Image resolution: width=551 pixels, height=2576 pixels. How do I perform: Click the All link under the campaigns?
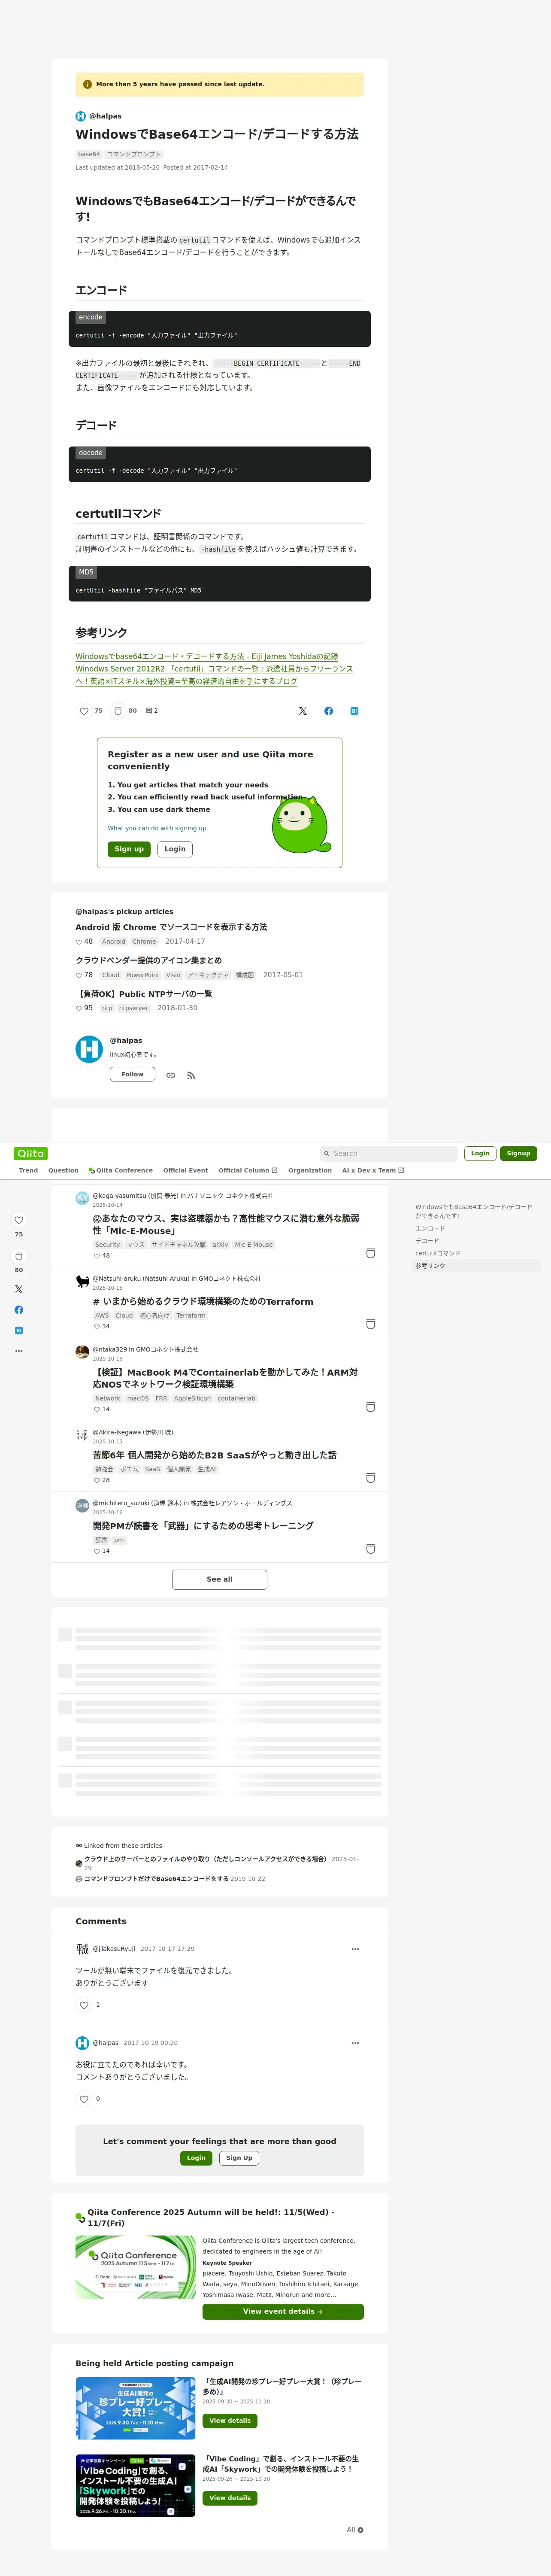pyautogui.click(x=355, y=2530)
